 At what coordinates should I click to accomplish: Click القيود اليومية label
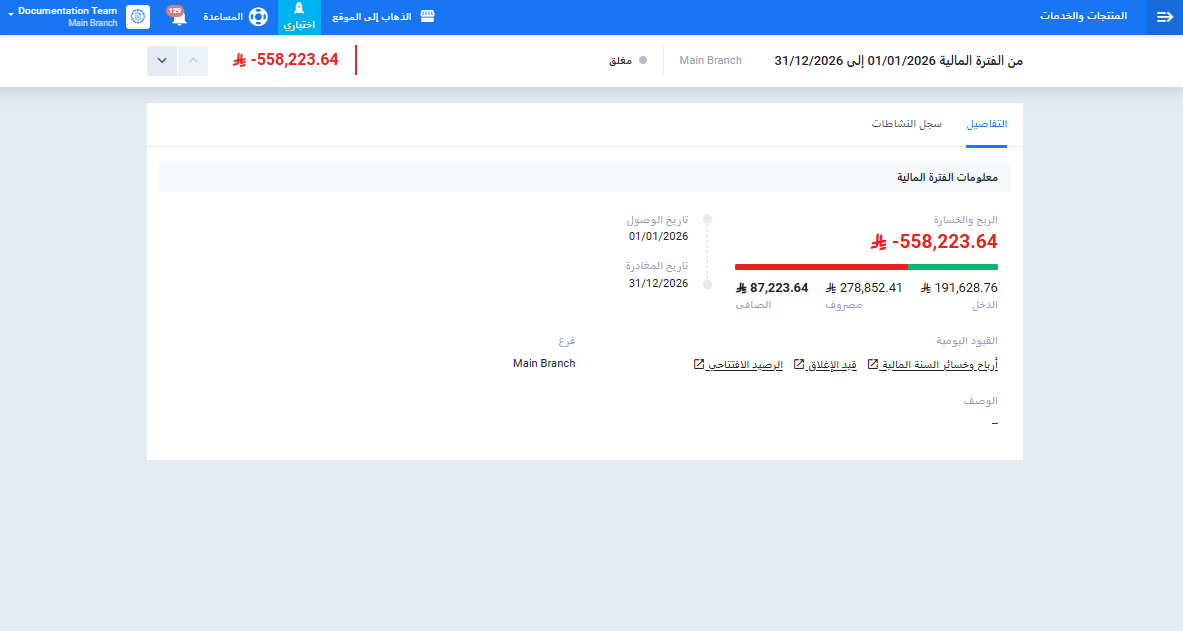[966, 340]
